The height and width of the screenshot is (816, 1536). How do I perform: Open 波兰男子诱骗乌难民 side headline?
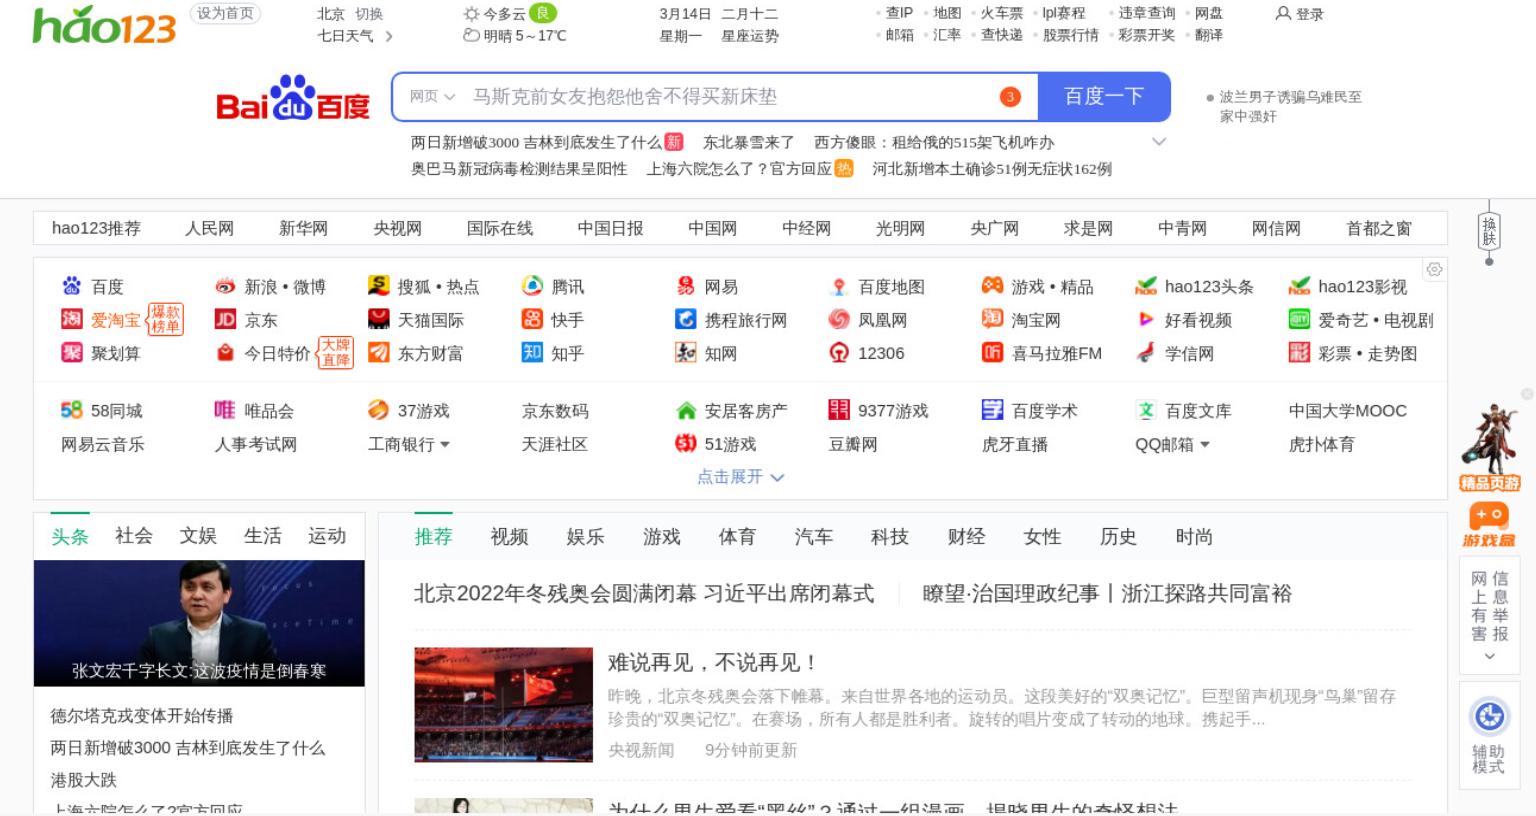tap(1290, 106)
